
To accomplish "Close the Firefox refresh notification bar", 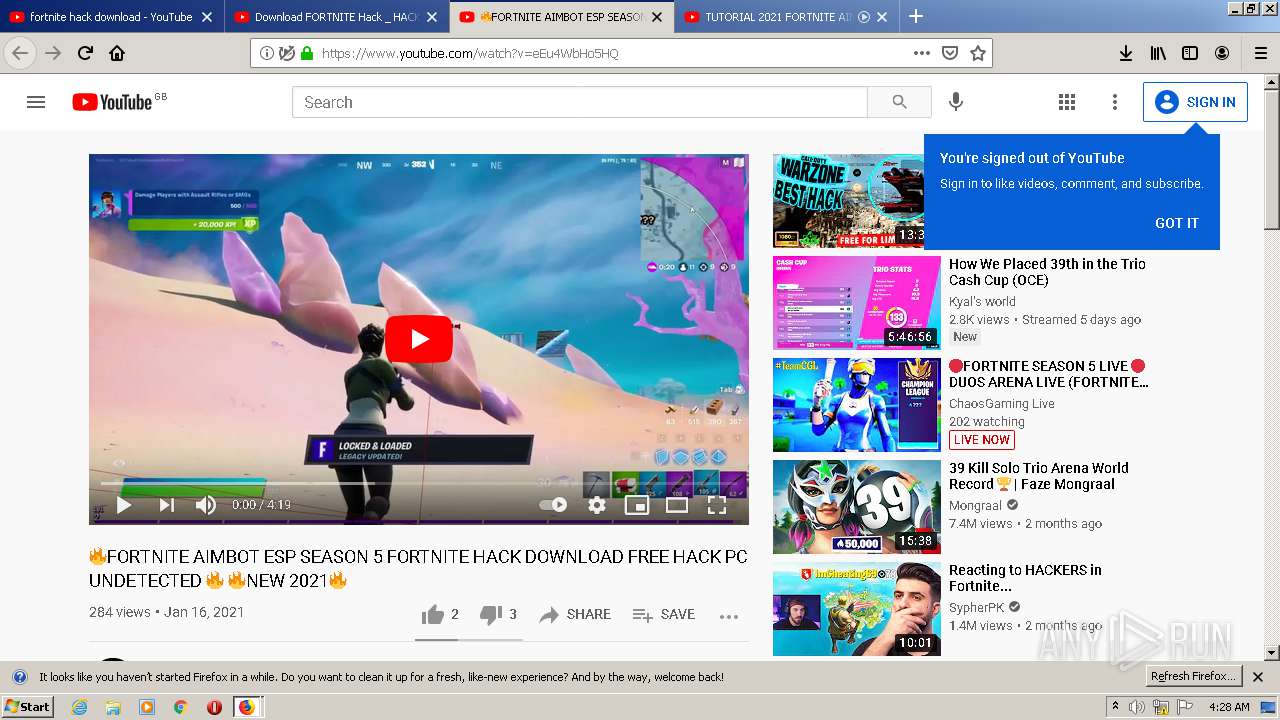I will [1258, 677].
